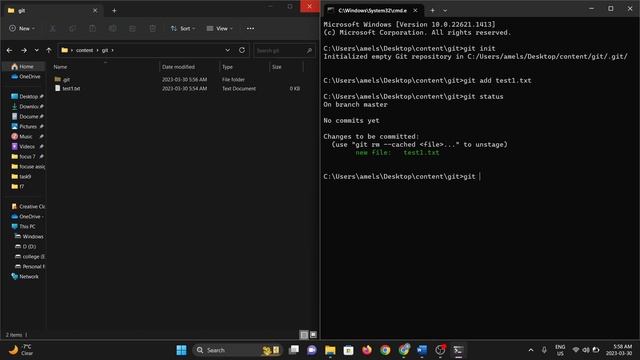Show hidden system tray icons
The height and width of the screenshot is (360, 640).
[531, 350]
